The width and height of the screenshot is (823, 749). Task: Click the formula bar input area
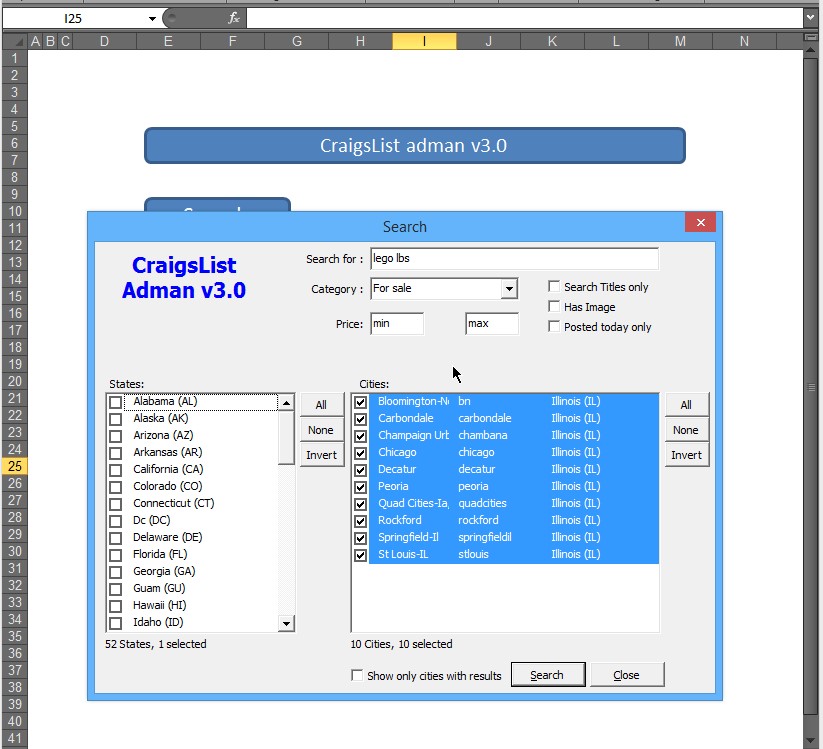tap(525, 18)
